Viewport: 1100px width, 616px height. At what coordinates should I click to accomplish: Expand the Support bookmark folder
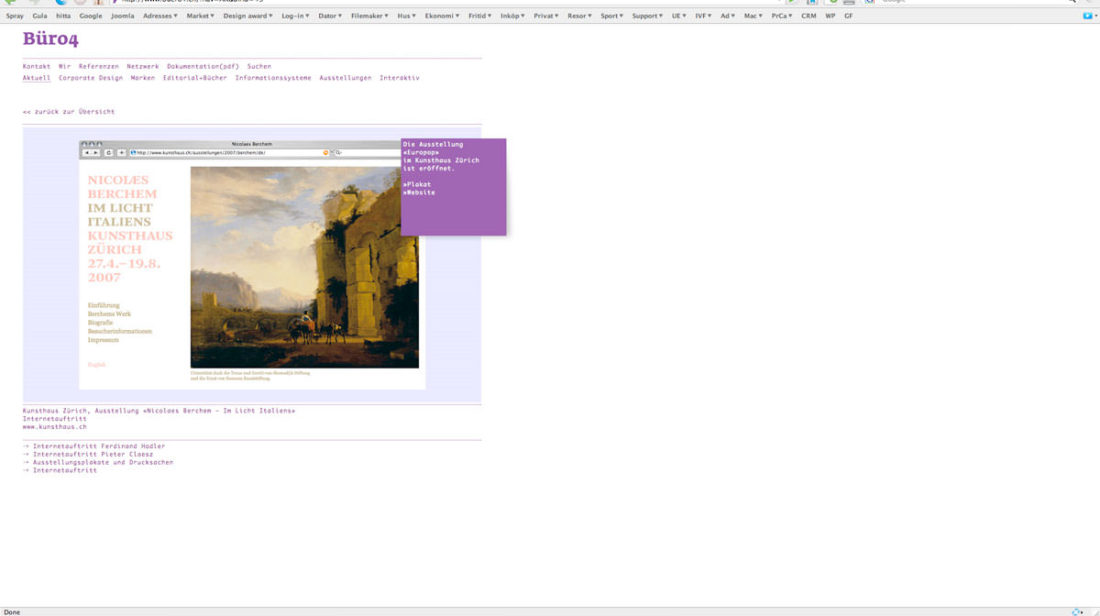[x=647, y=15]
